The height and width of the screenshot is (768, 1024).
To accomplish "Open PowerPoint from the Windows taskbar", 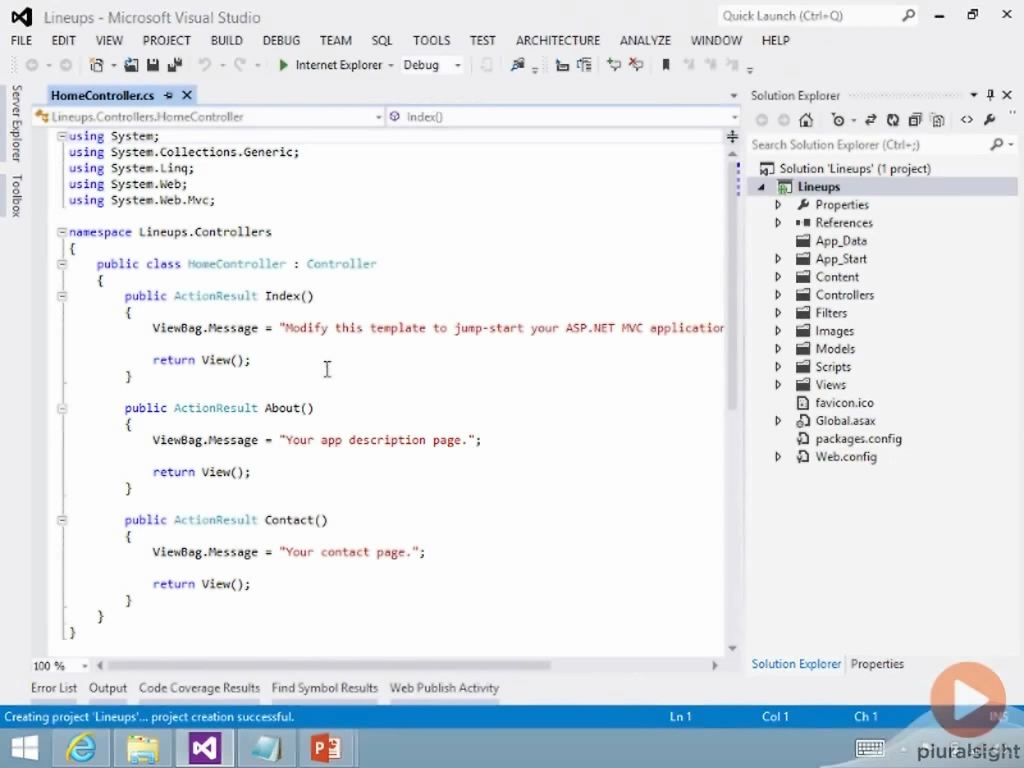I will (326, 748).
